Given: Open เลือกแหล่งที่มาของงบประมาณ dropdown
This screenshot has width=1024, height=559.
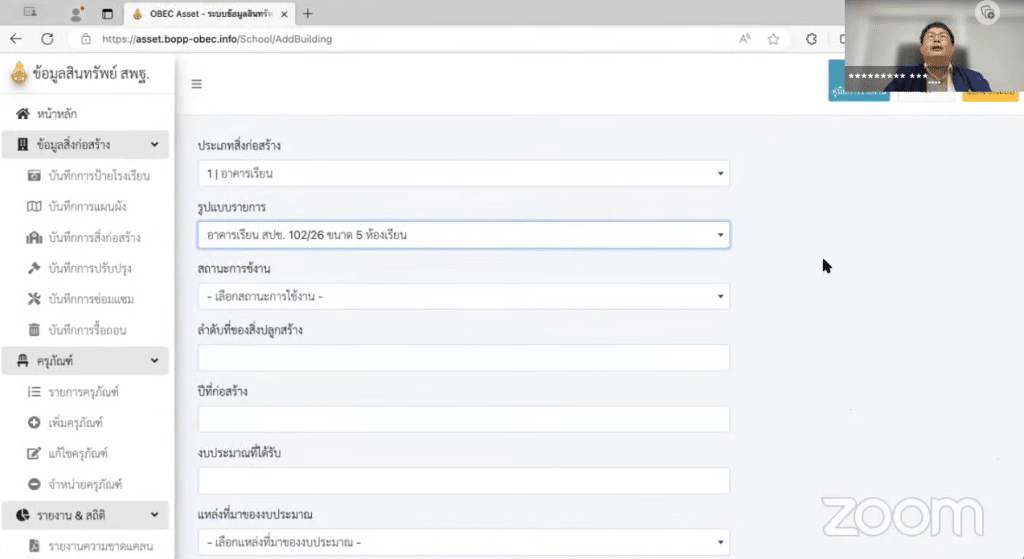Looking at the screenshot, I should click(464, 542).
